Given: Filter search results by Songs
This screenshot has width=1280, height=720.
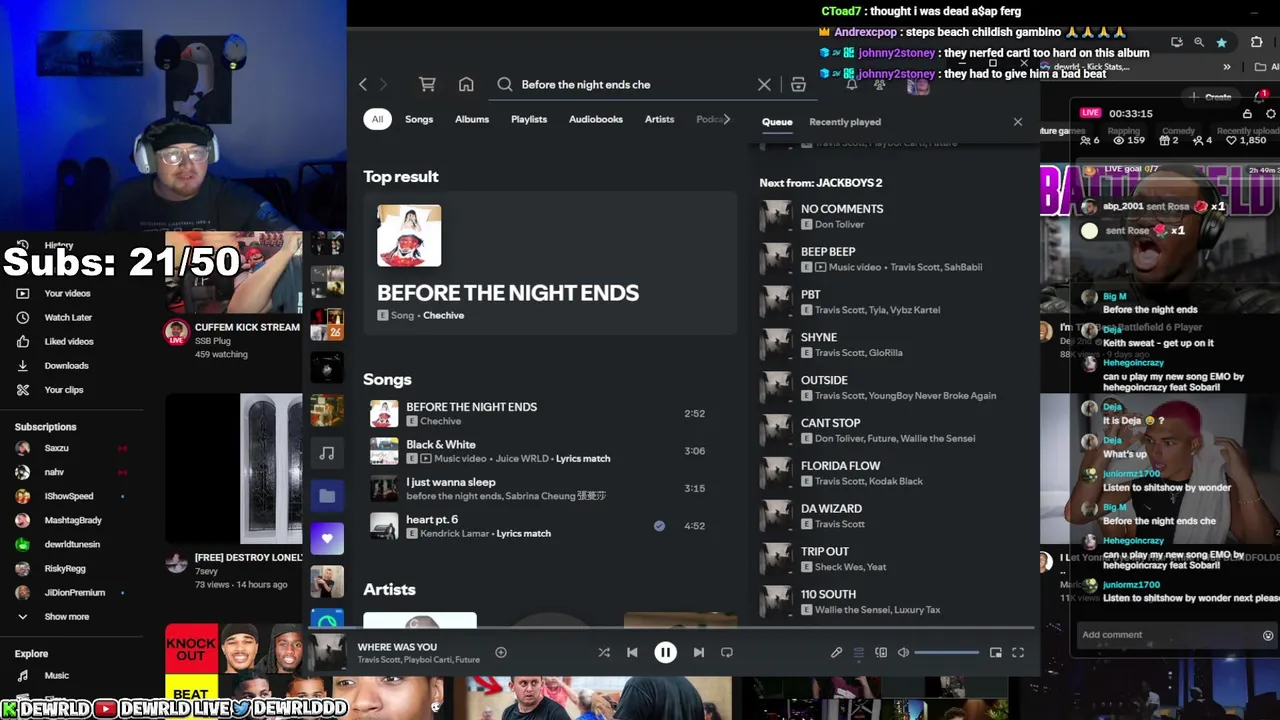Looking at the screenshot, I should point(419,119).
